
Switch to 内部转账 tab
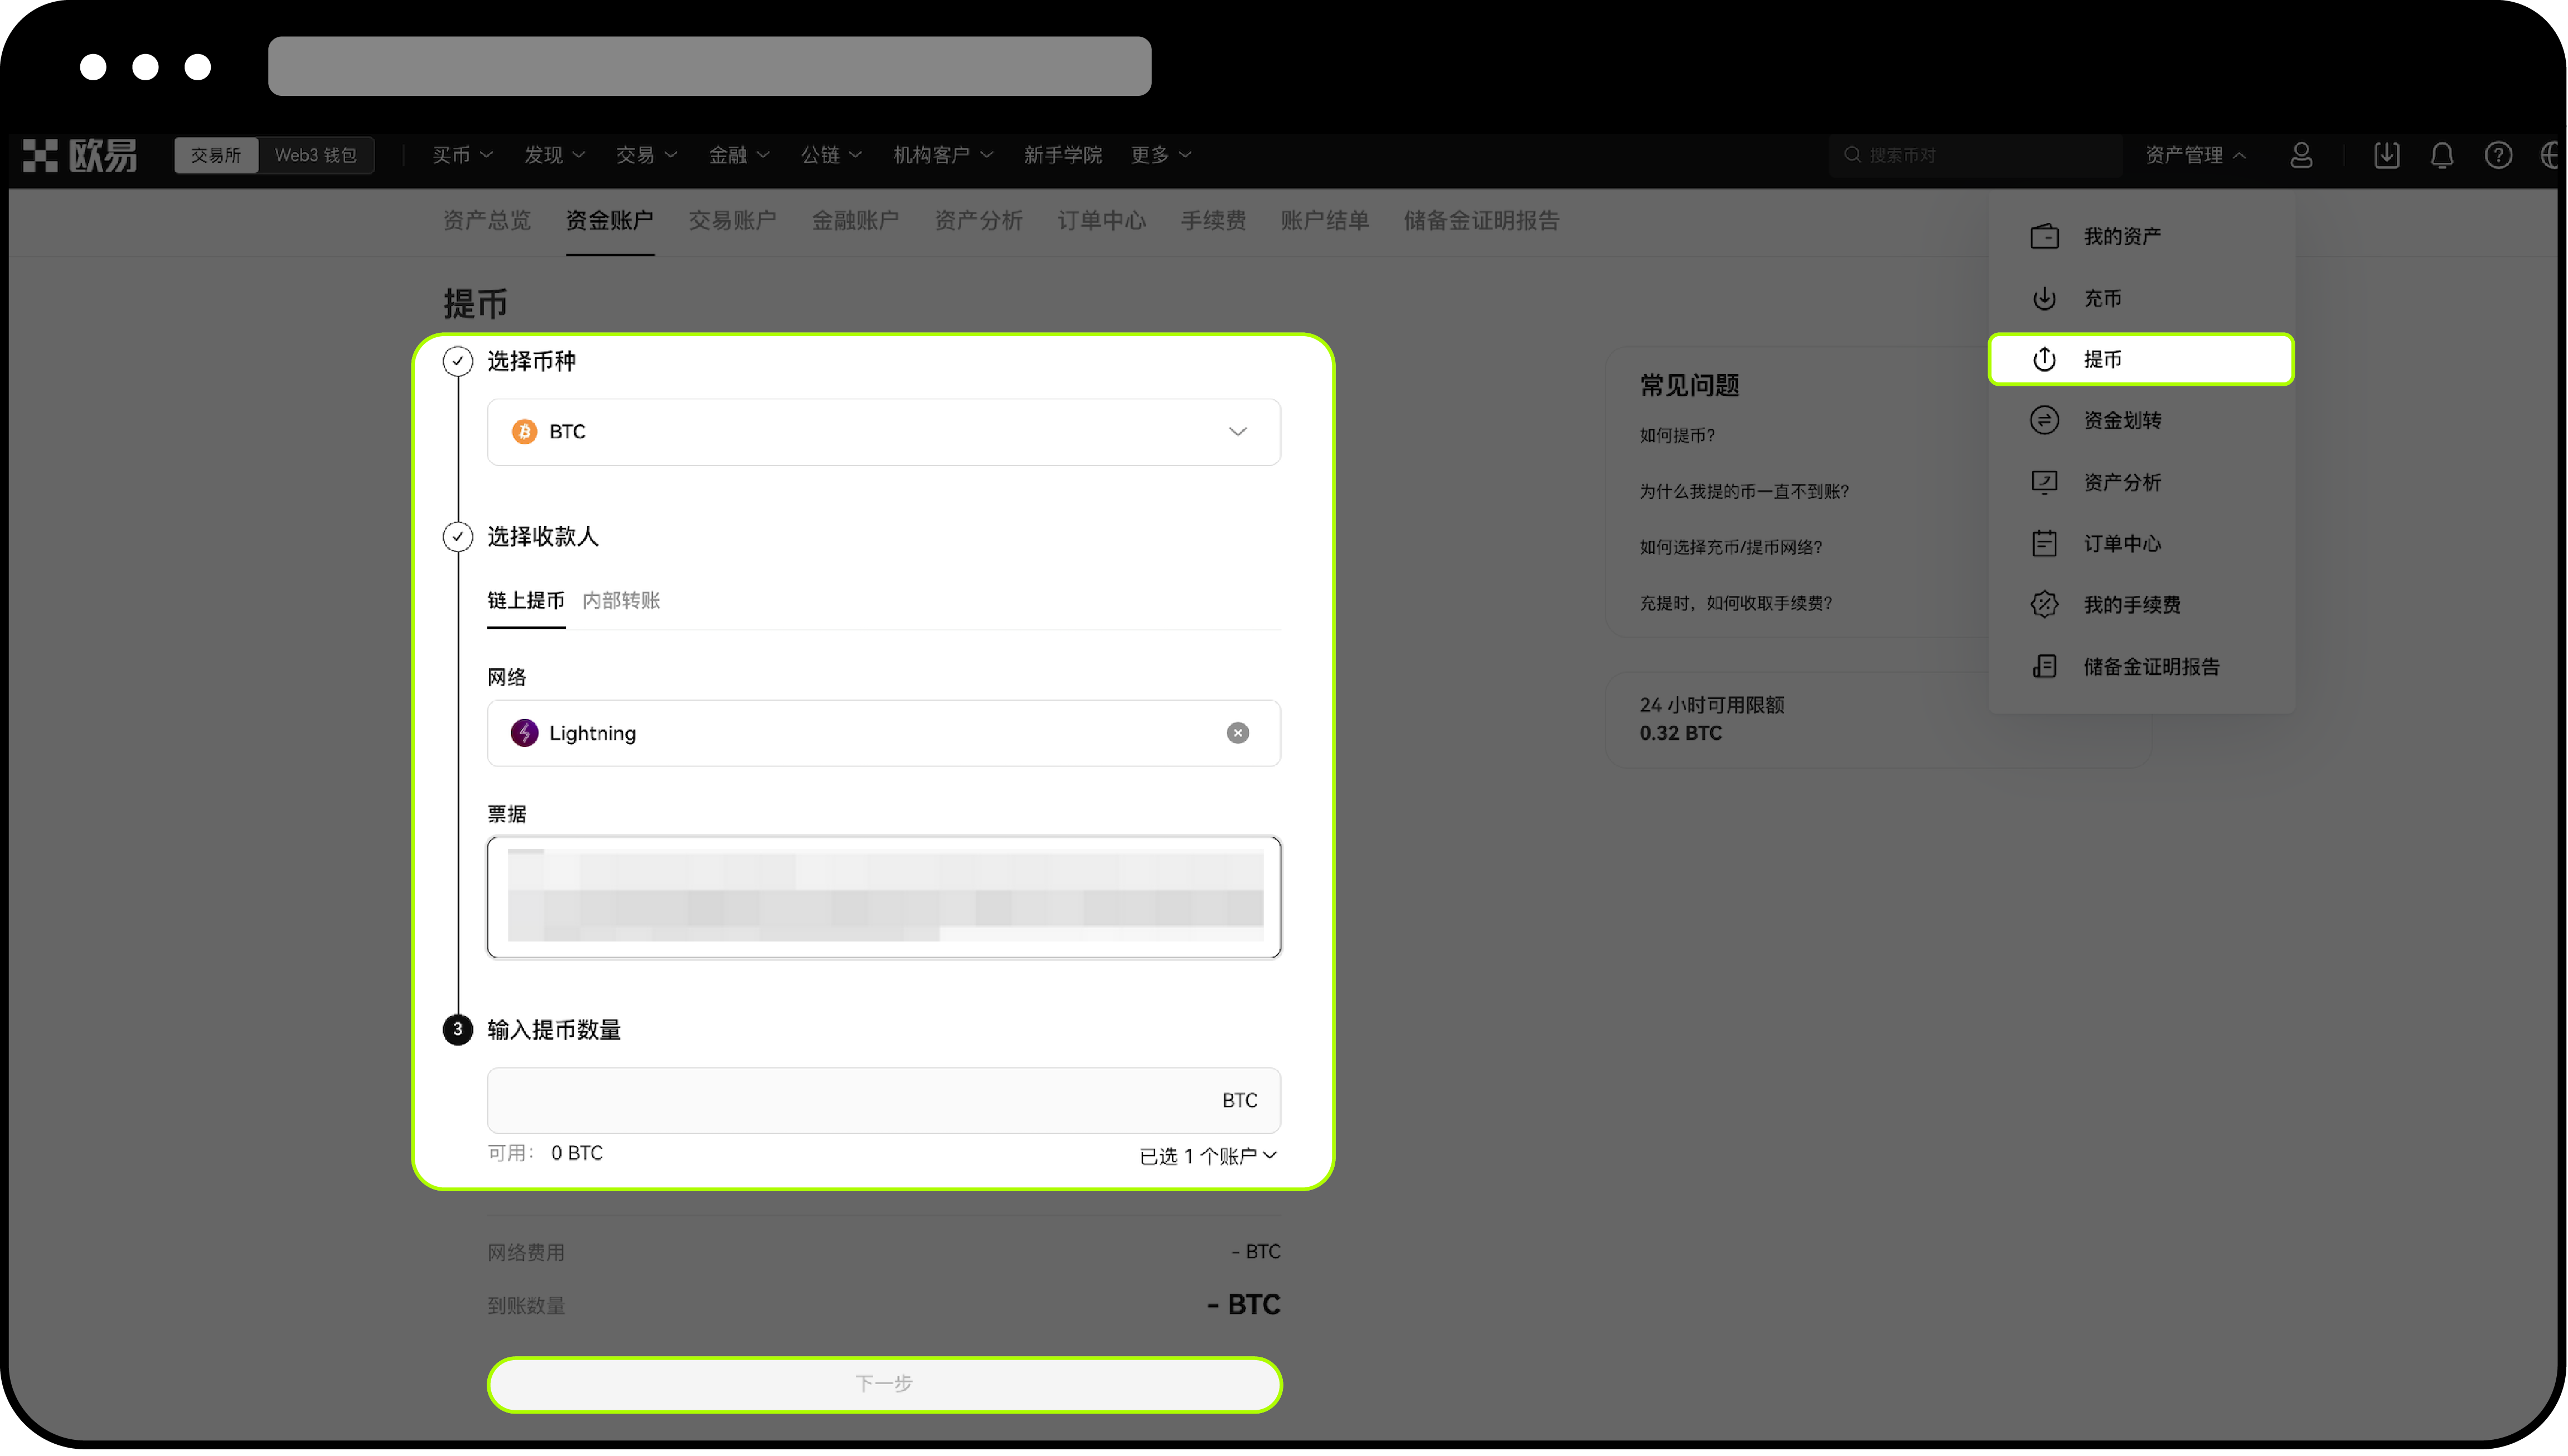pos(621,600)
